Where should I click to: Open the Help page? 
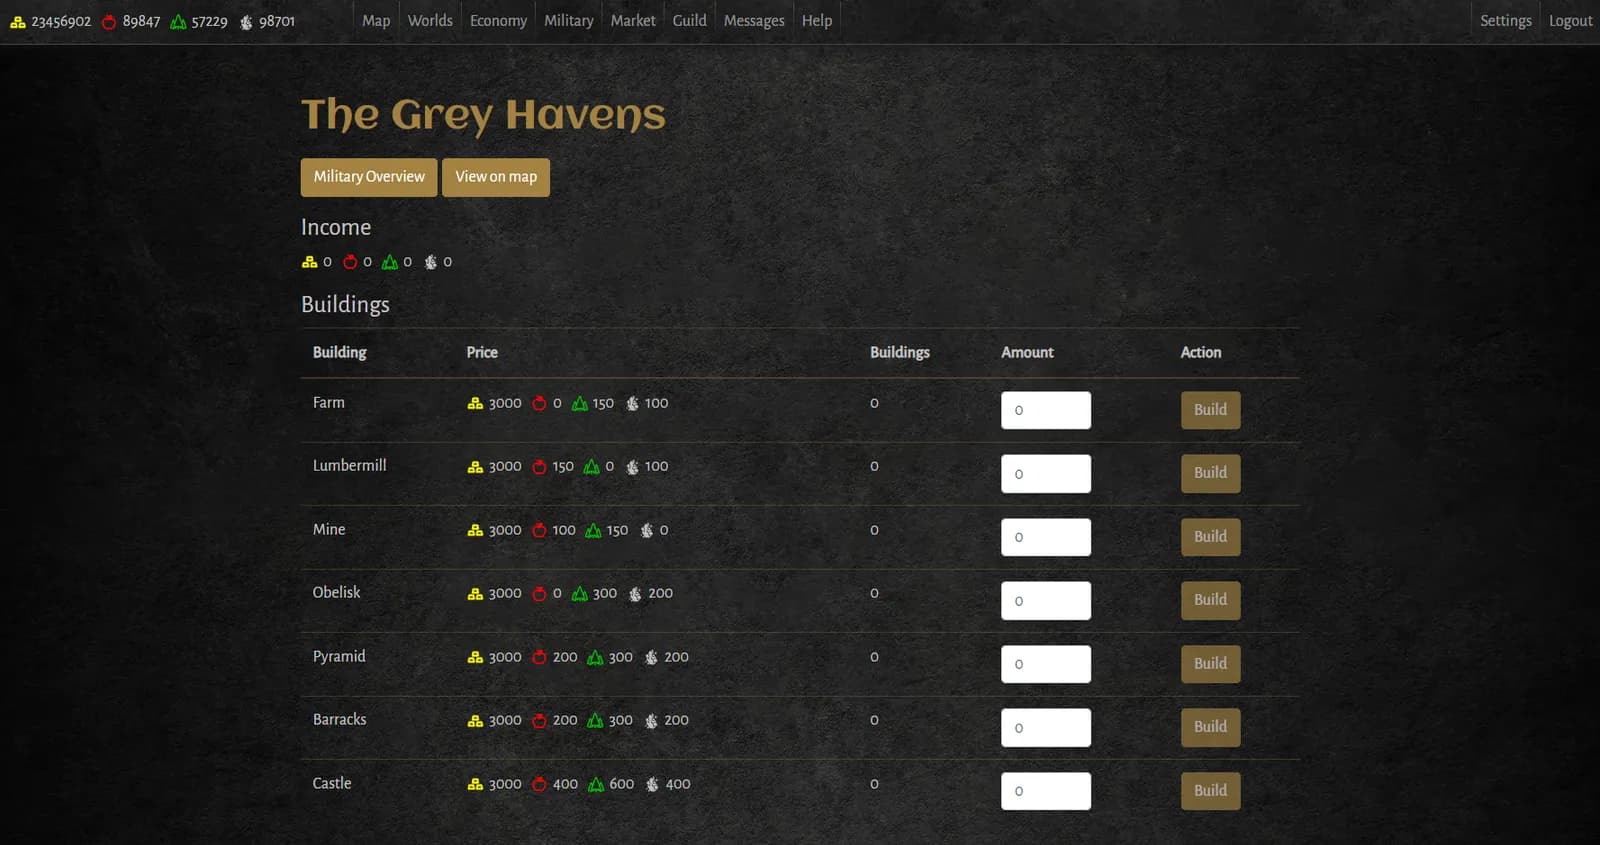[x=817, y=21]
